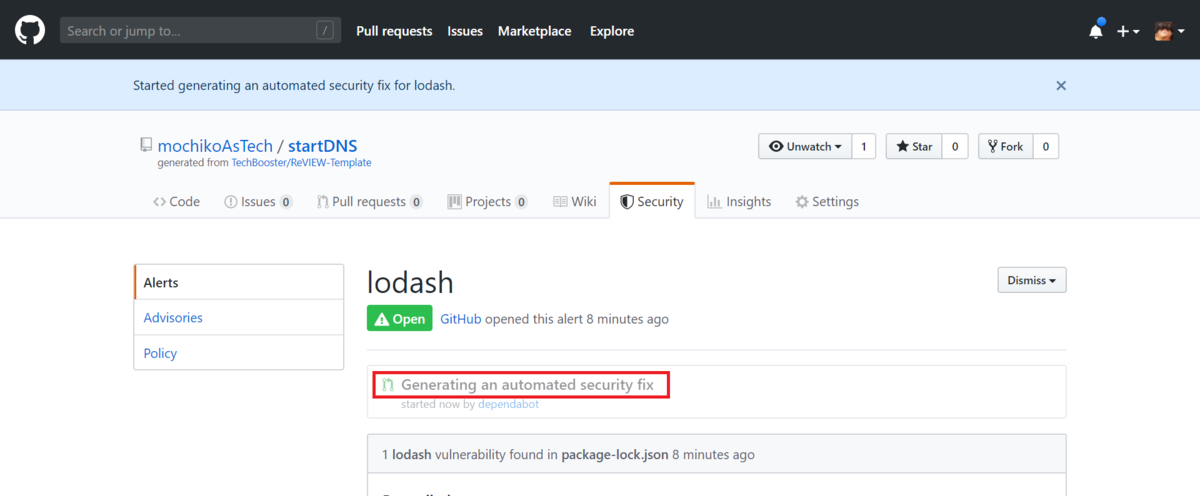The width and height of the screenshot is (1200, 496).
Task: Open the GitHub home logo
Action: pyautogui.click(x=31, y=30)
